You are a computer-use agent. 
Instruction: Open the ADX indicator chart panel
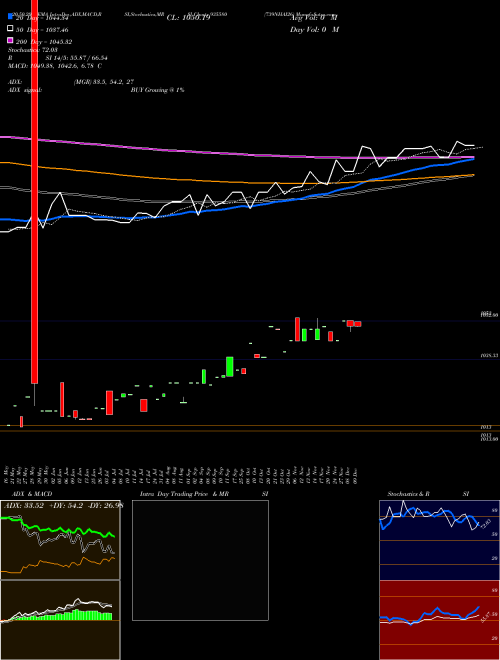(x=60, y=540)
